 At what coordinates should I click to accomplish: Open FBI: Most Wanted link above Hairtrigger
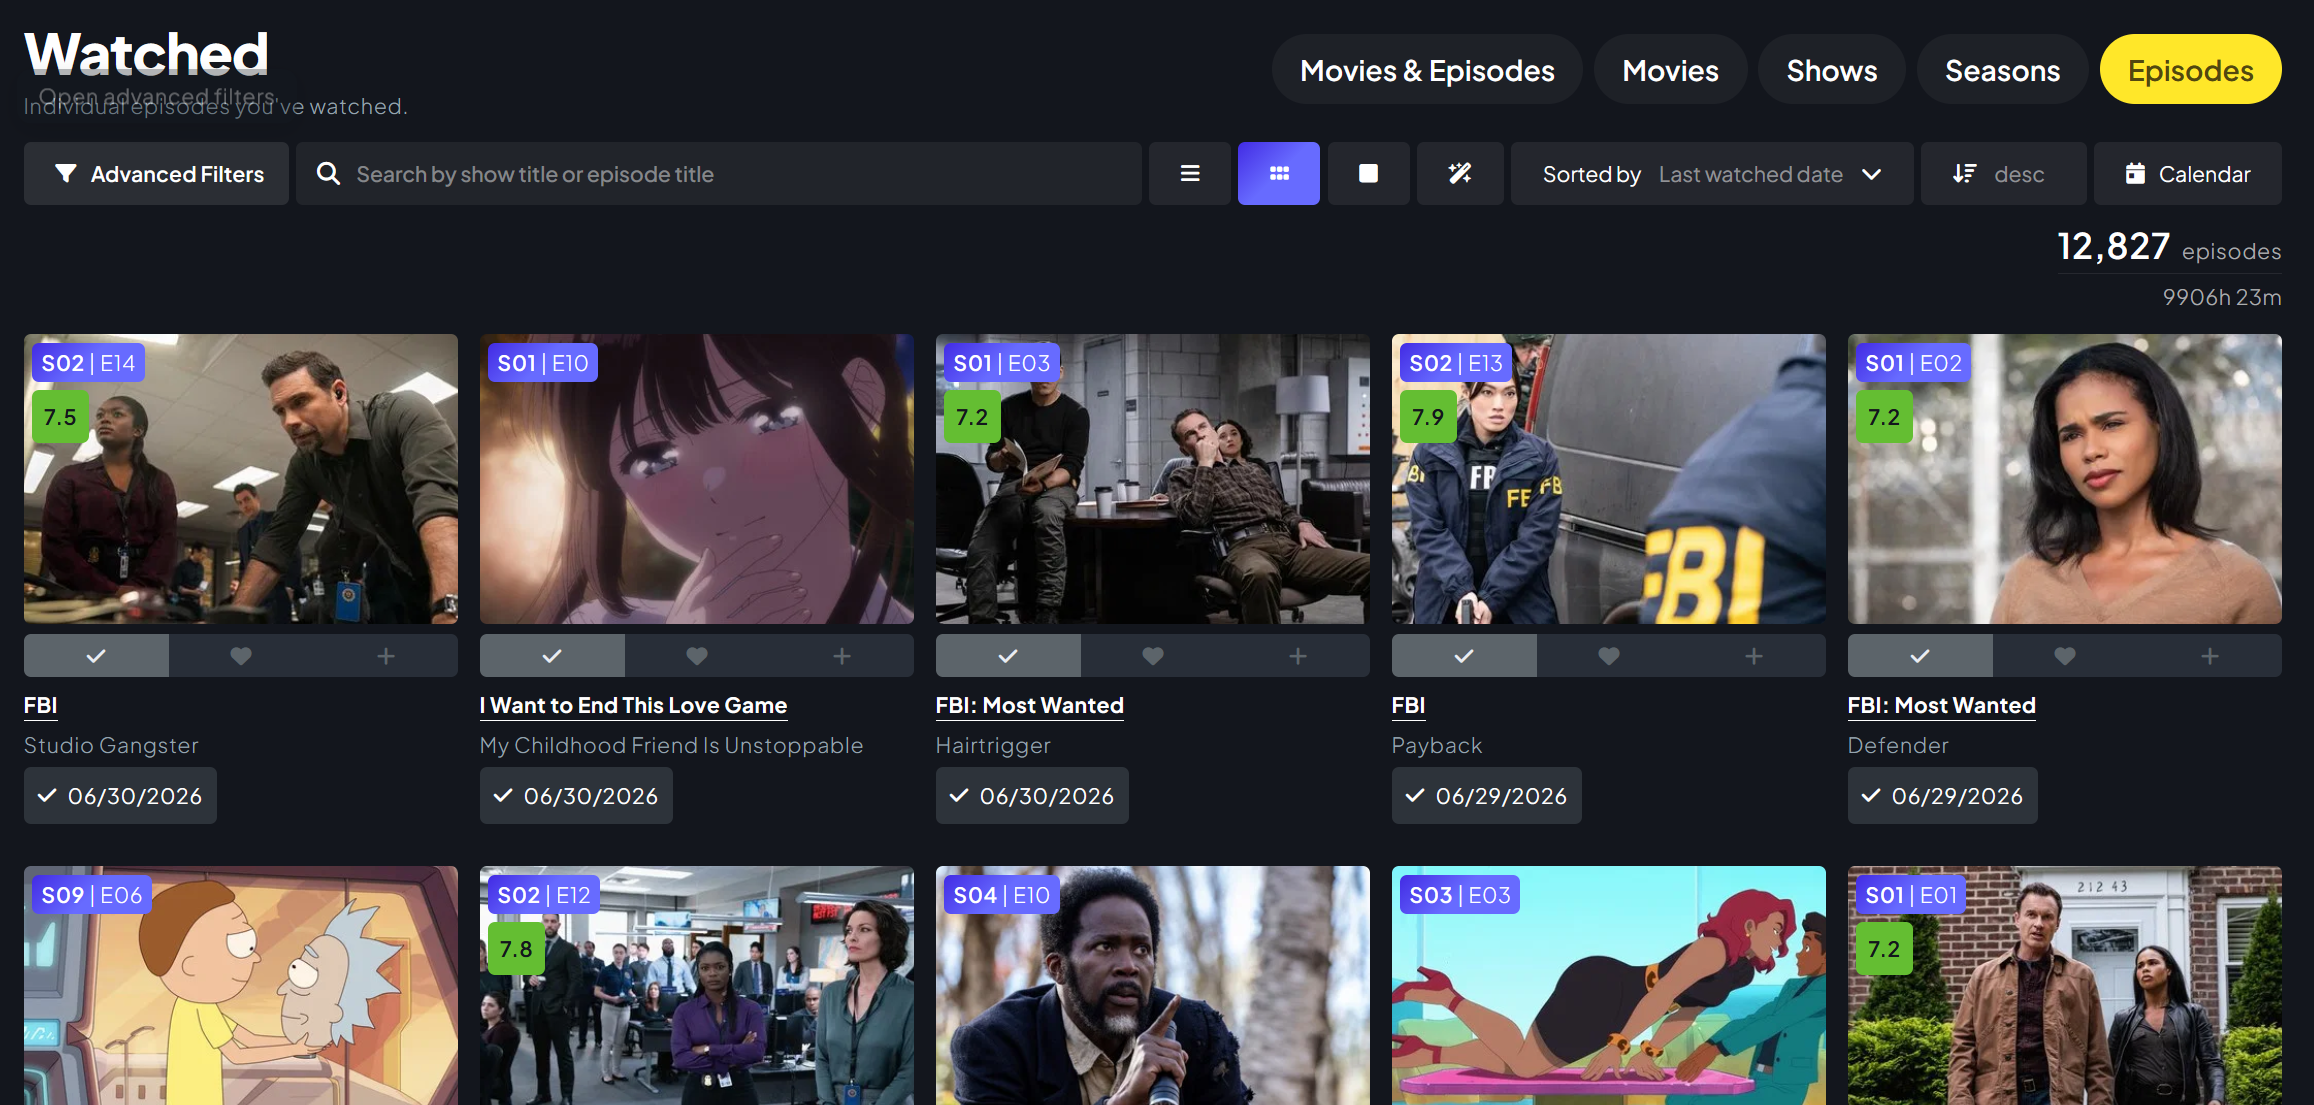[x=1030, y=706]
